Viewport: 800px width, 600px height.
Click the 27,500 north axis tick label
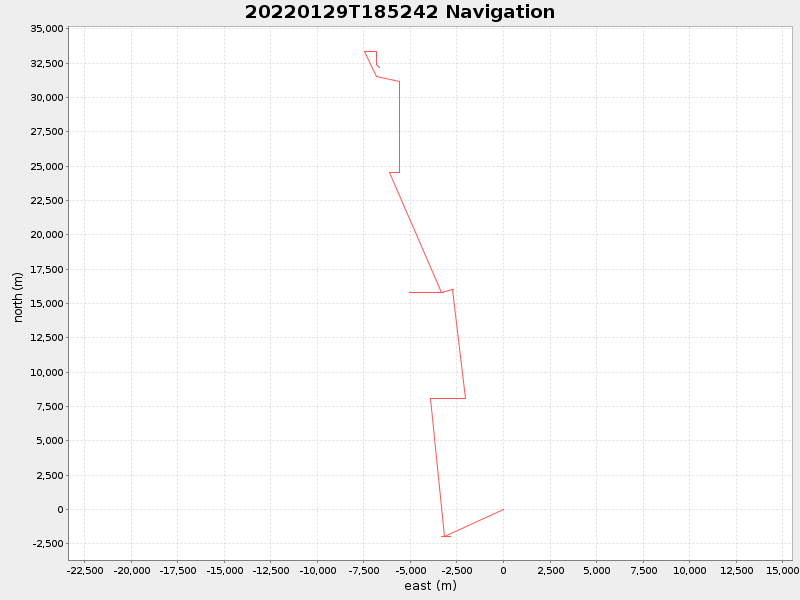47,132
